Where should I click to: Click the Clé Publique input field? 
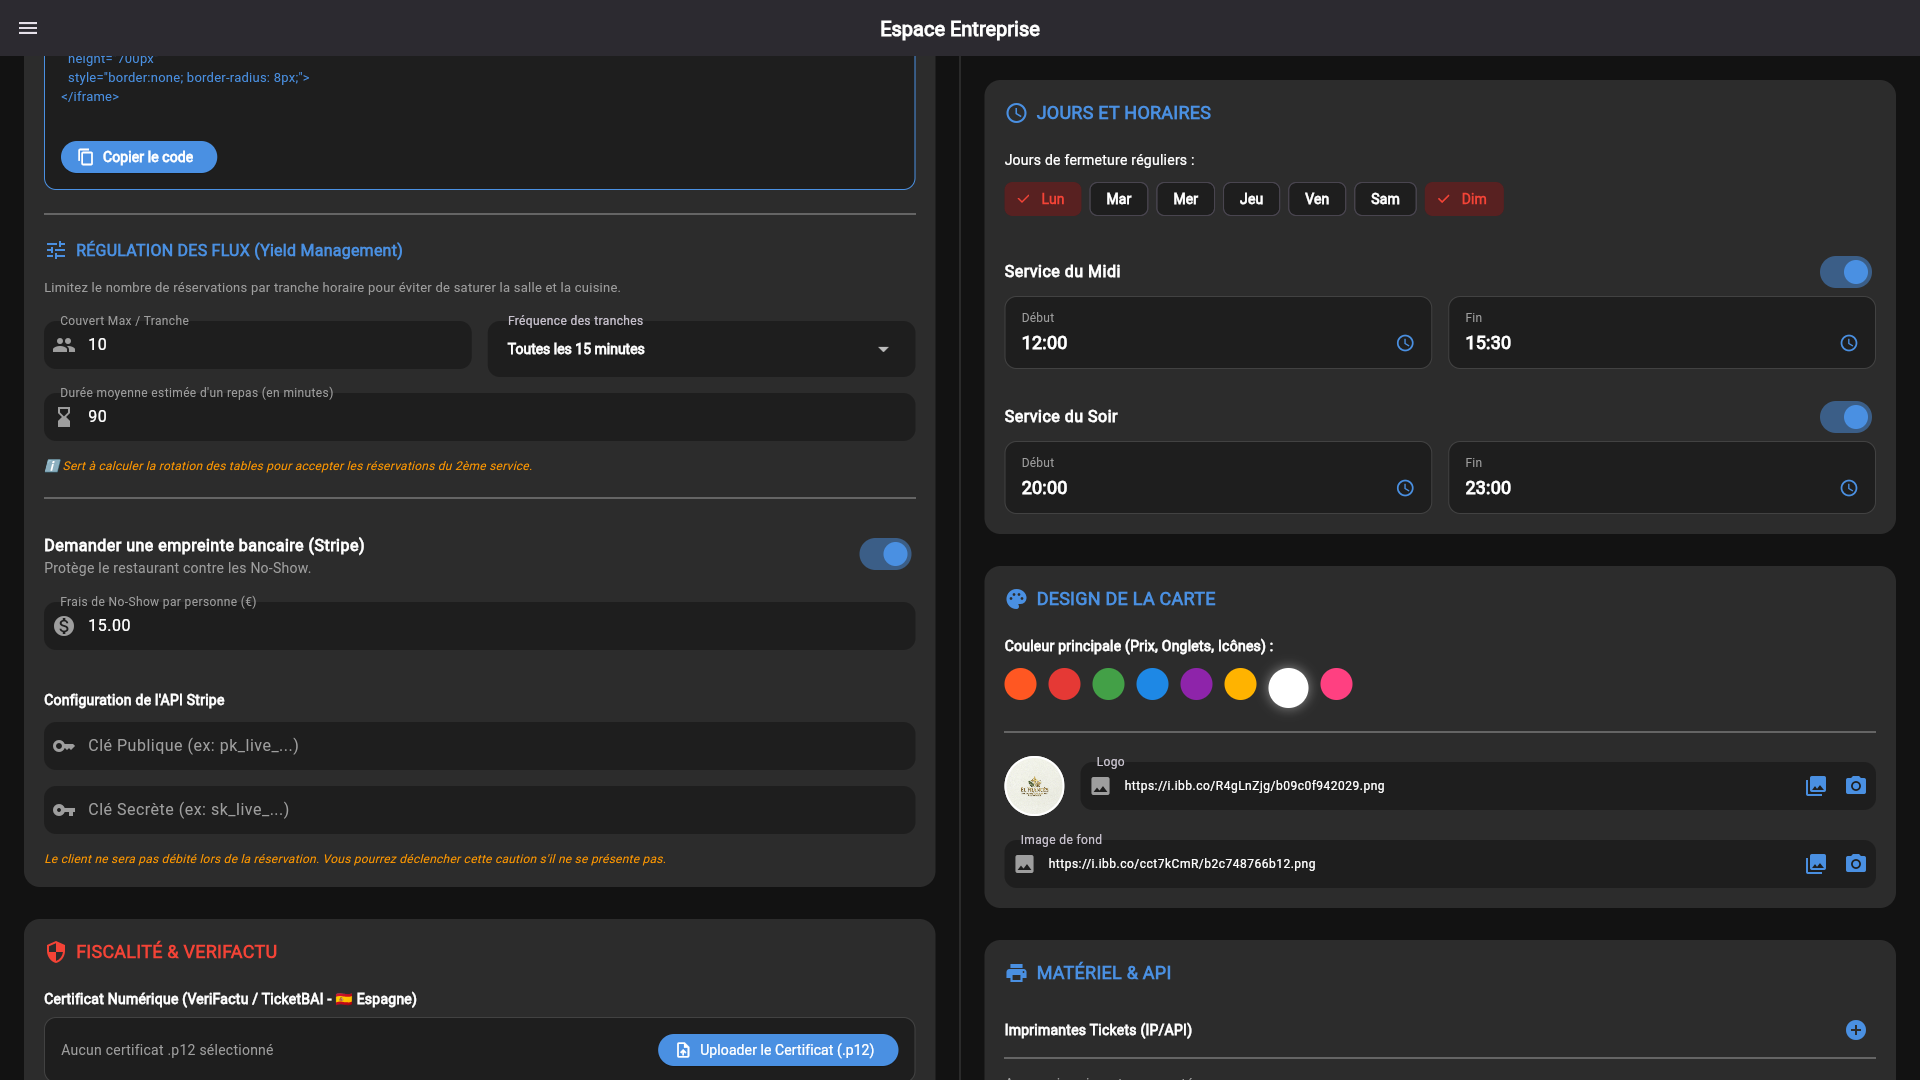click(479, 746)
